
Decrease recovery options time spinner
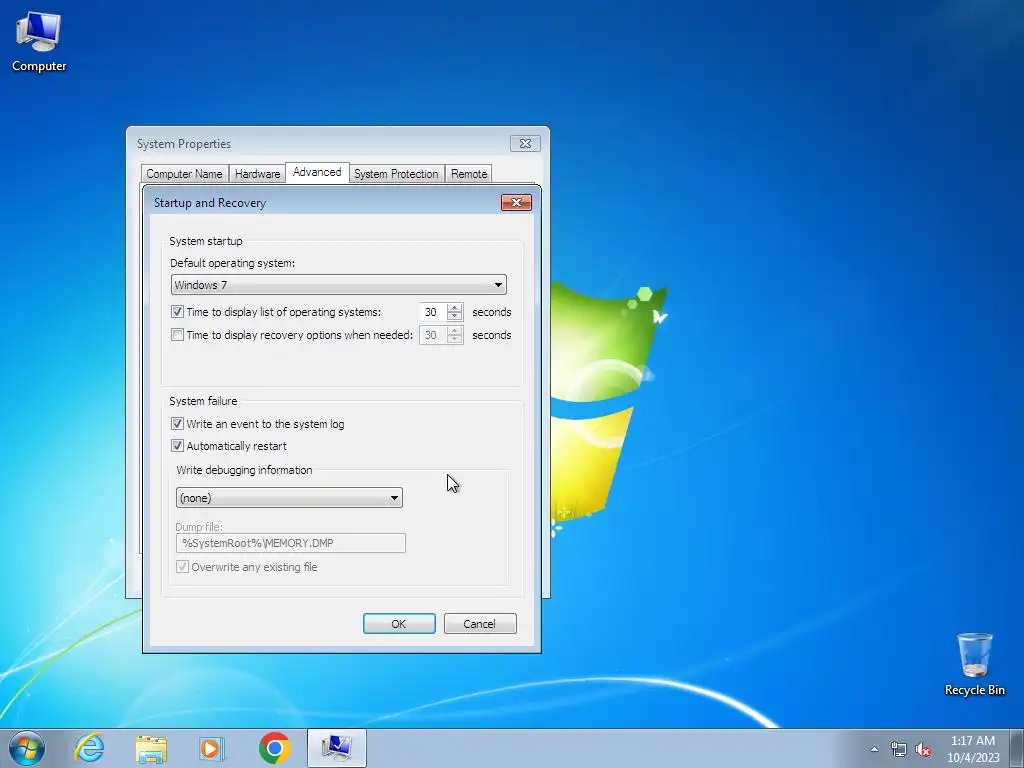pyautogui.click(x=455, y=340)
